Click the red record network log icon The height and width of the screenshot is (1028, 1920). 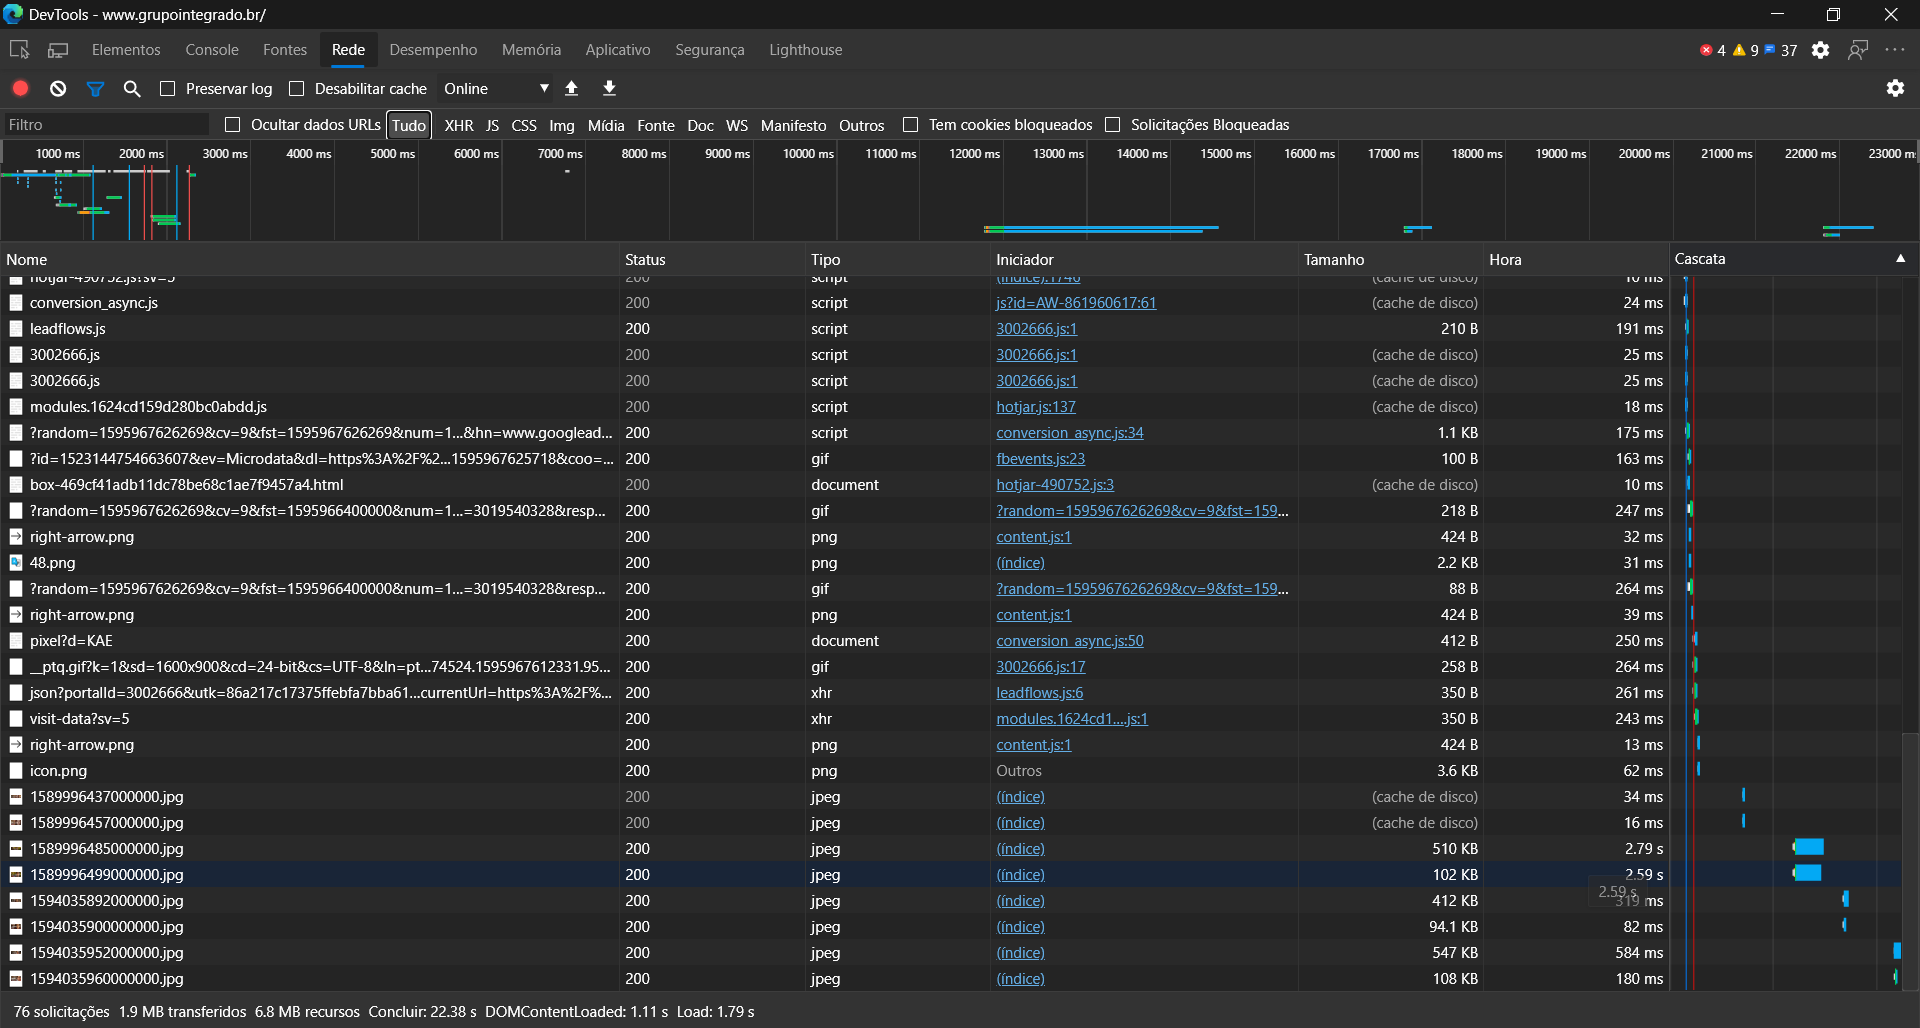click(x=20, y=88)
